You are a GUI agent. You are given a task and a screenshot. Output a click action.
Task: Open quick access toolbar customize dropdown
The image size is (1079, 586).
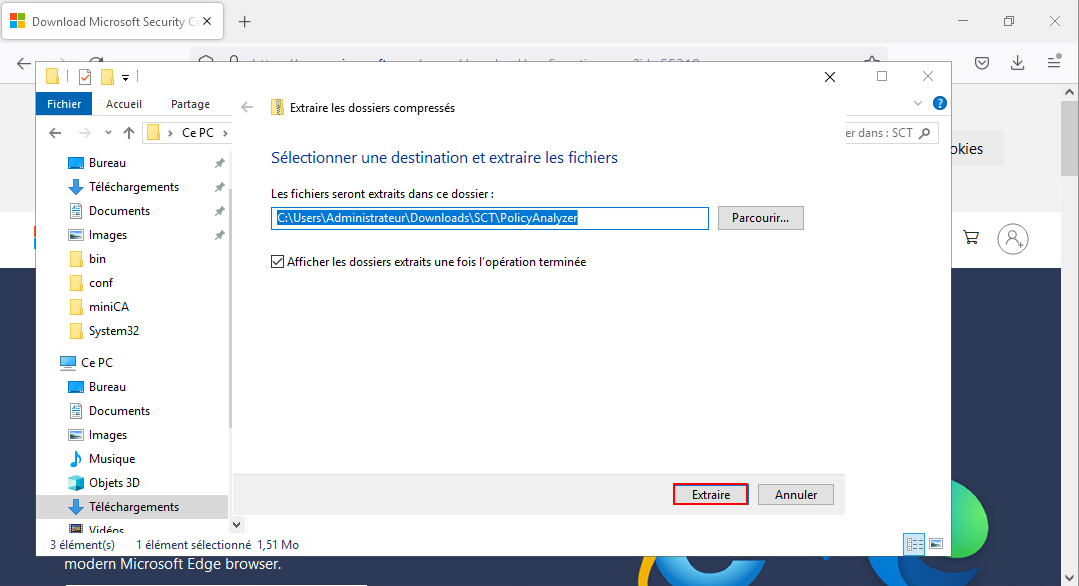[x=126, y=78]
